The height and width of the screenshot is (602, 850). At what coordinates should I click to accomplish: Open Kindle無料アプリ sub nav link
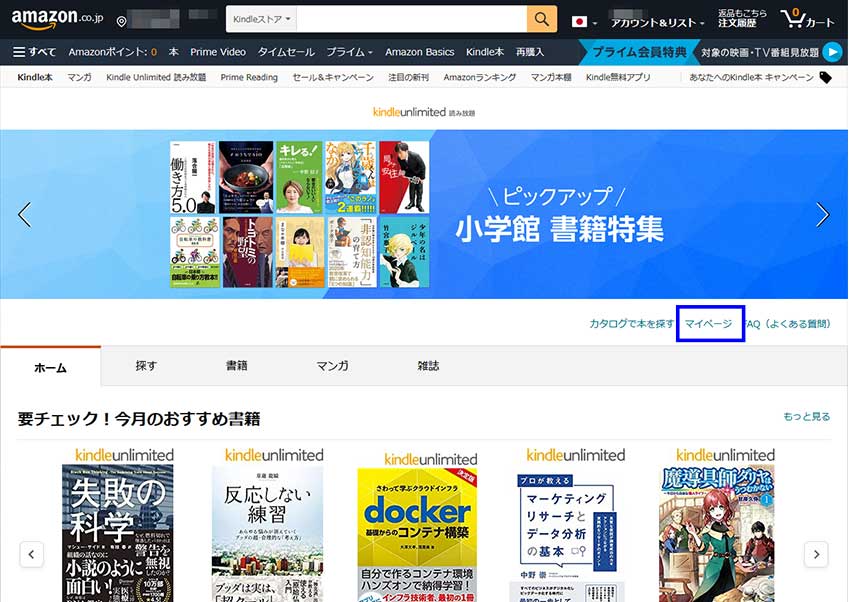click(x=618, y=77)
